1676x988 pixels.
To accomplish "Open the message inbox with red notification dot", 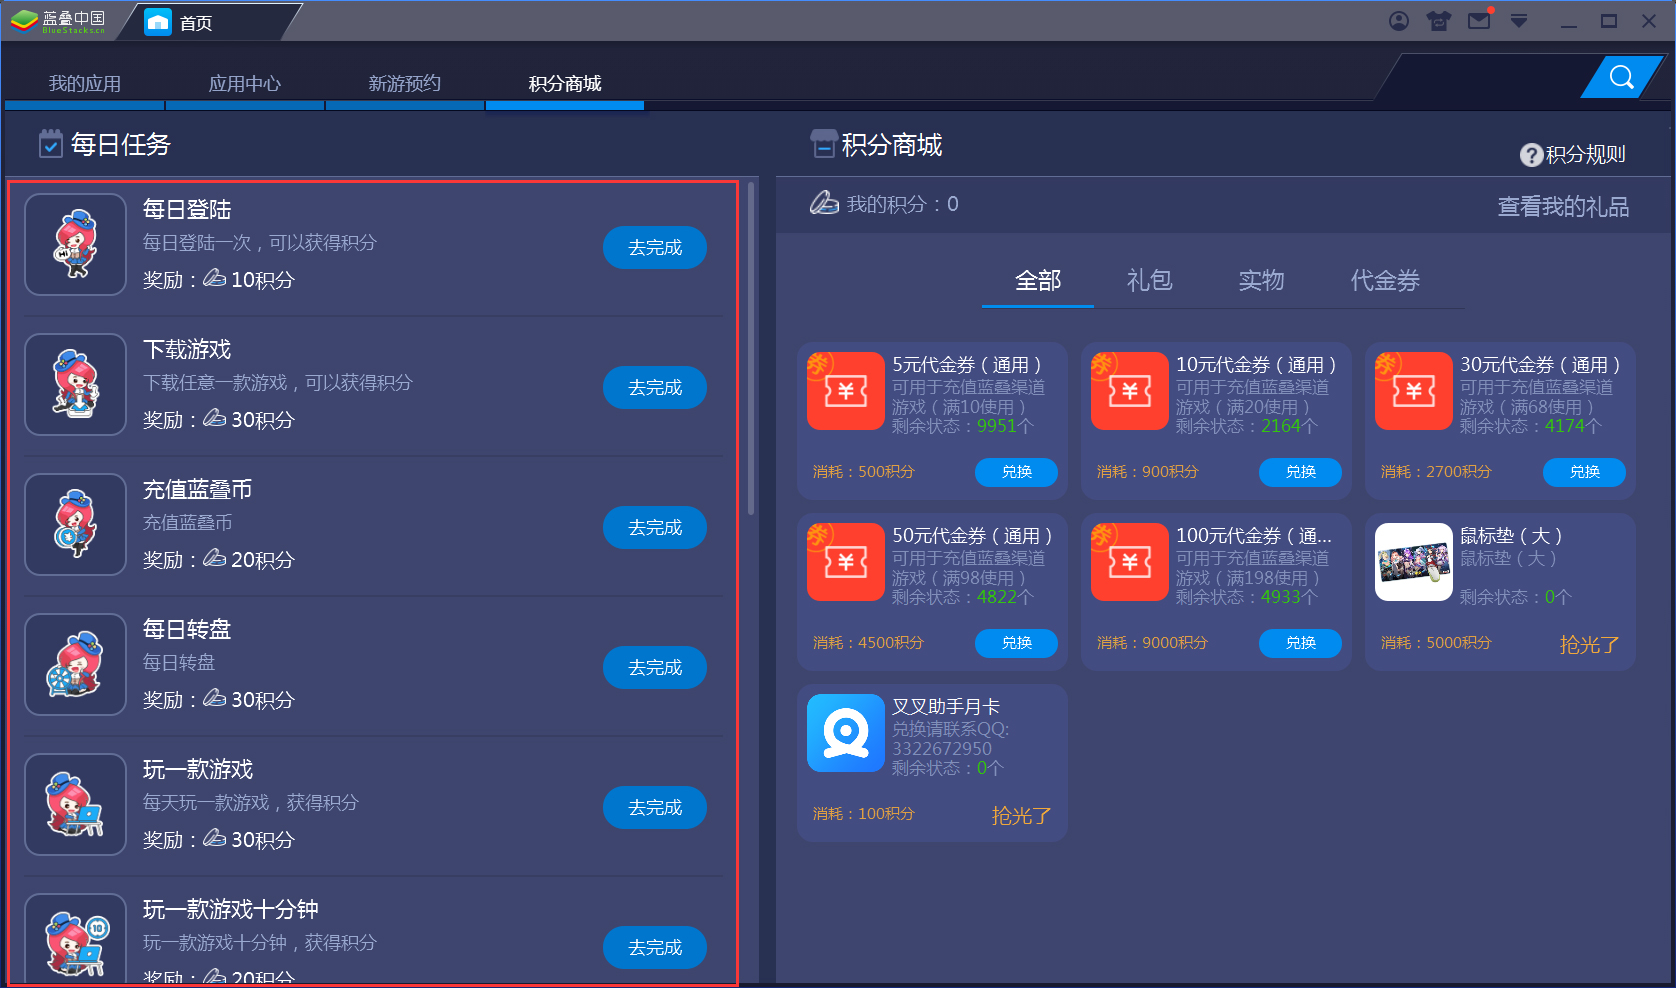I will click(1478, 20).
